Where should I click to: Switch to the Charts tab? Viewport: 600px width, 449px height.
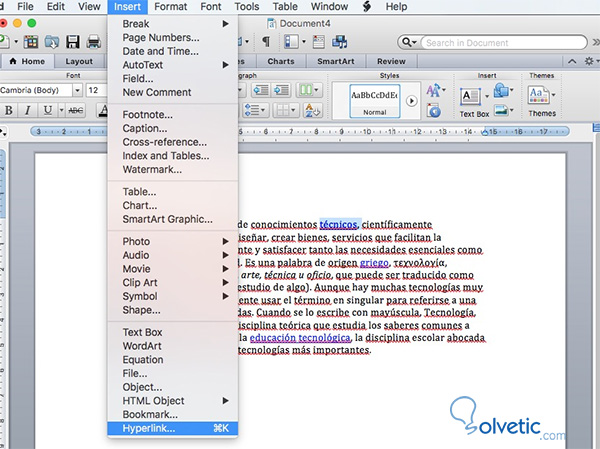coord(281,61)
